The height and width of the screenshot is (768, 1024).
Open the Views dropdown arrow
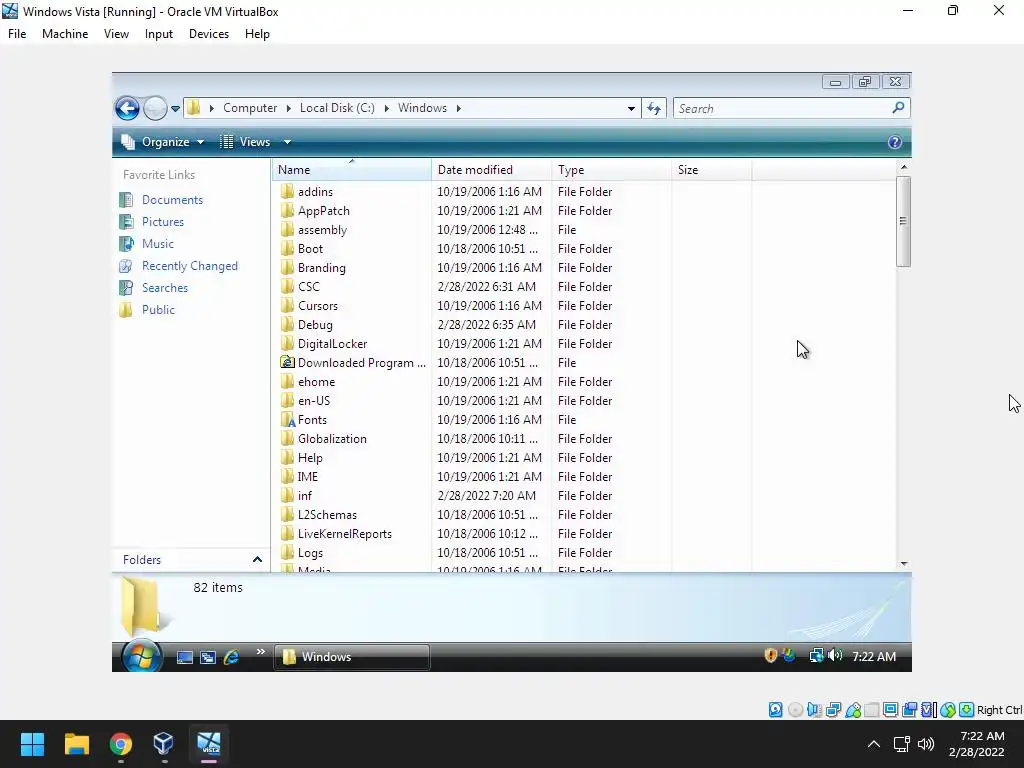[287, 142]
